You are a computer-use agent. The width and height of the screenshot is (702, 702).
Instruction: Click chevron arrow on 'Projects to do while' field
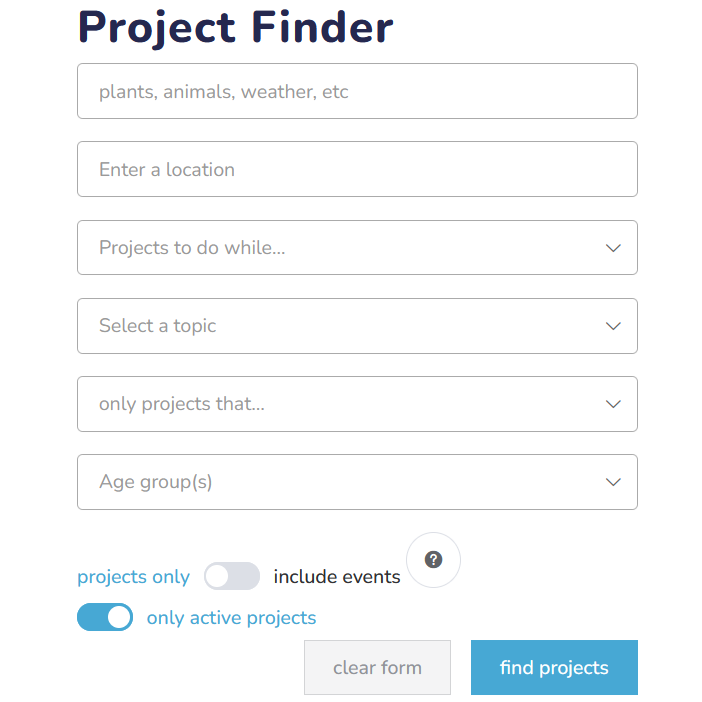click(614, 248)
